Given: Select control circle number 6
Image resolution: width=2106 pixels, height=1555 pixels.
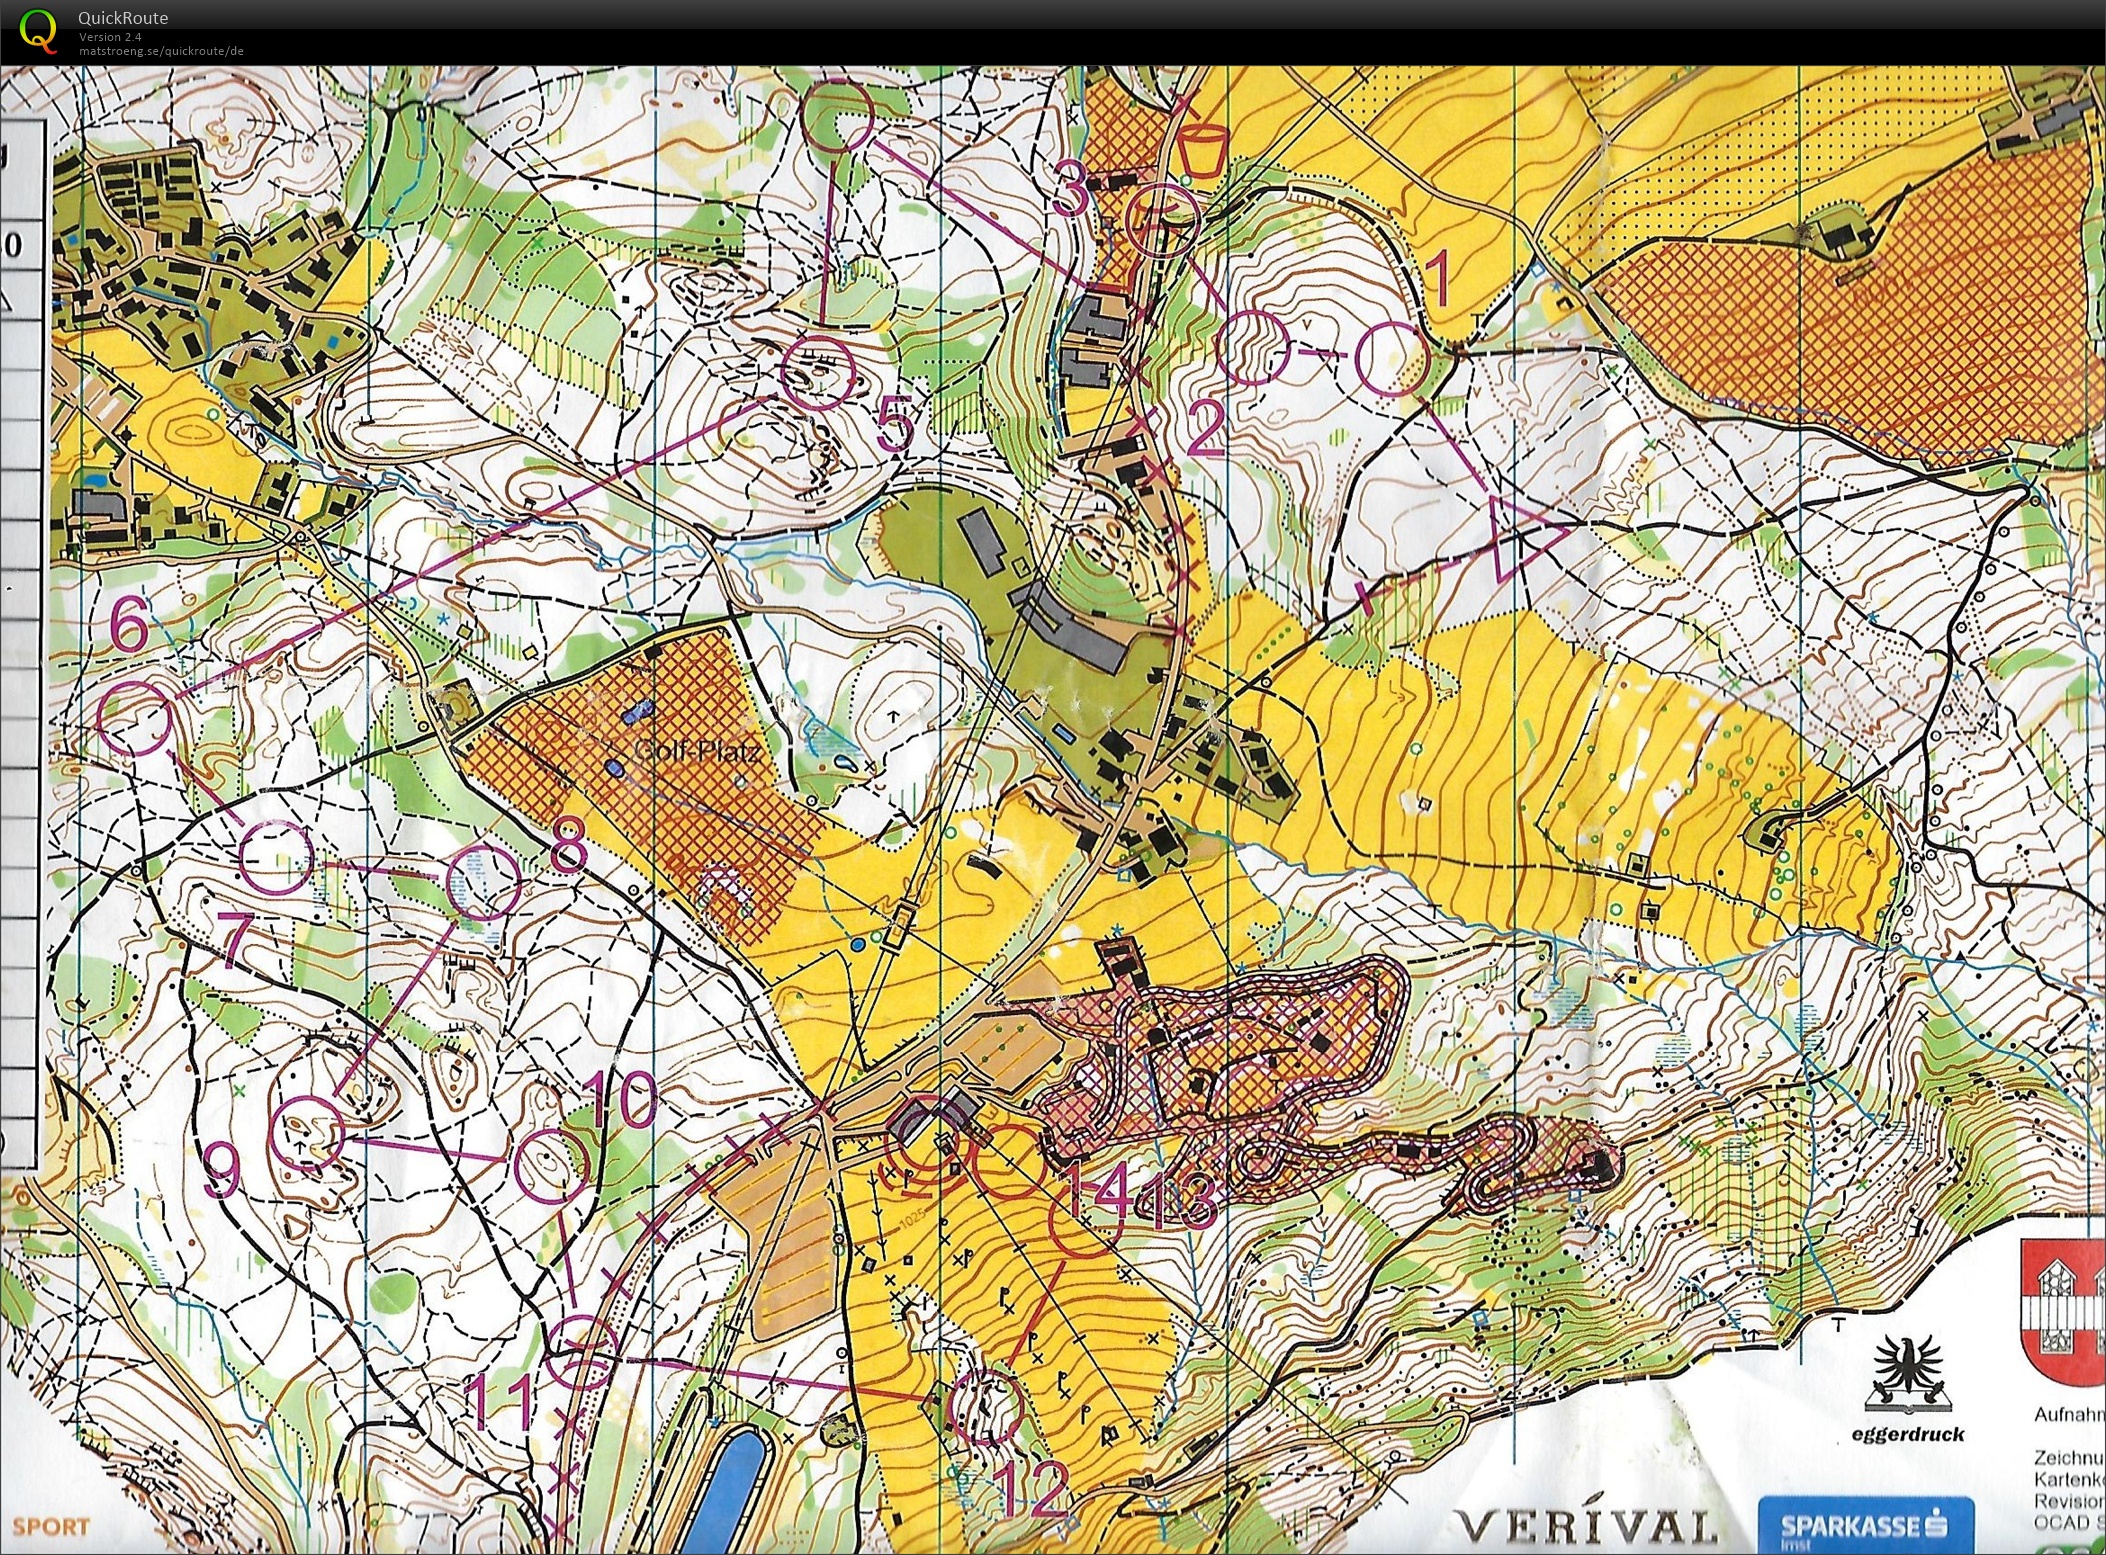Looking at the screenshot, I should (136, 718).
